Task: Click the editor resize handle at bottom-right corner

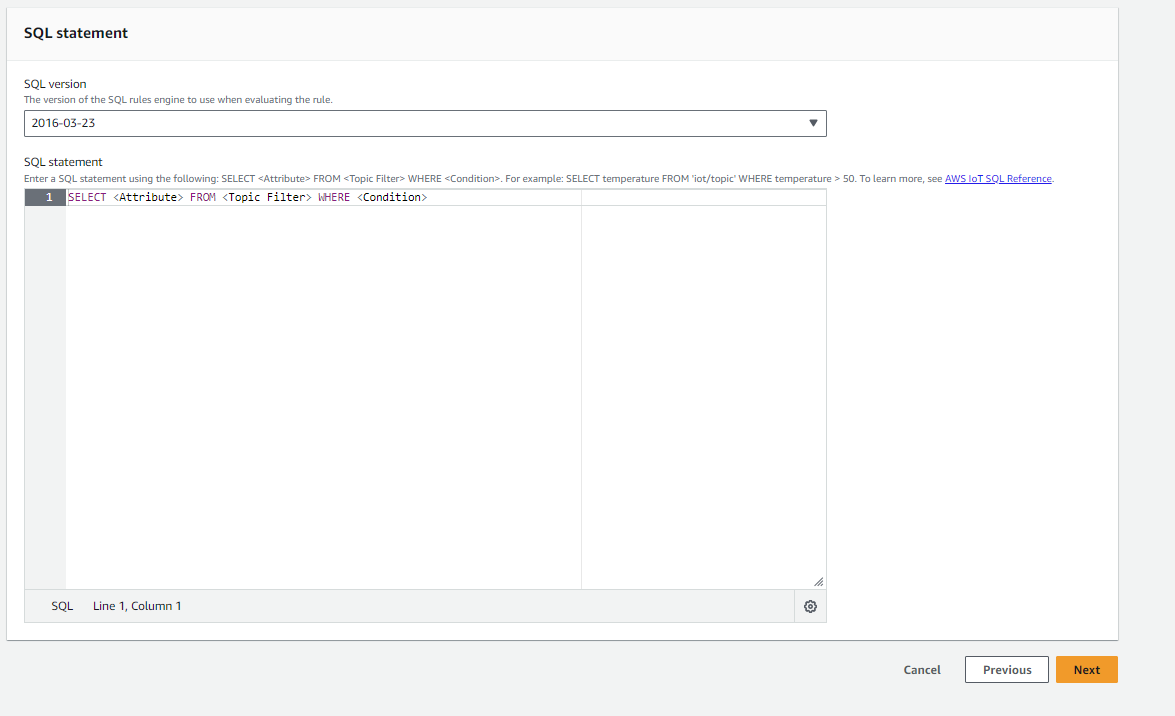Action: pyautogui.click(x=819, y=580)
